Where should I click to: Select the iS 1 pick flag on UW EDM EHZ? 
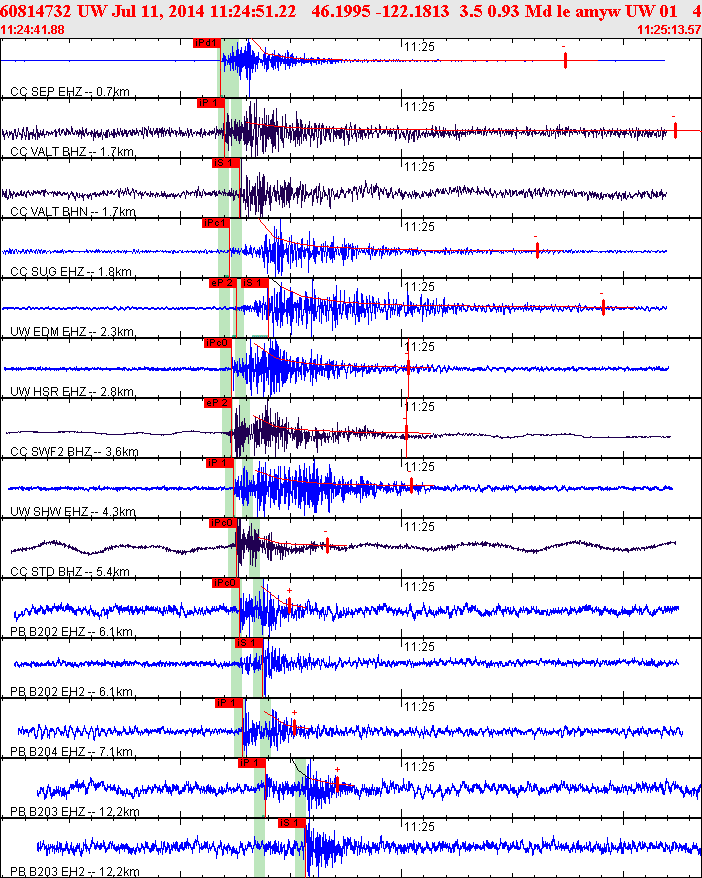255,283
